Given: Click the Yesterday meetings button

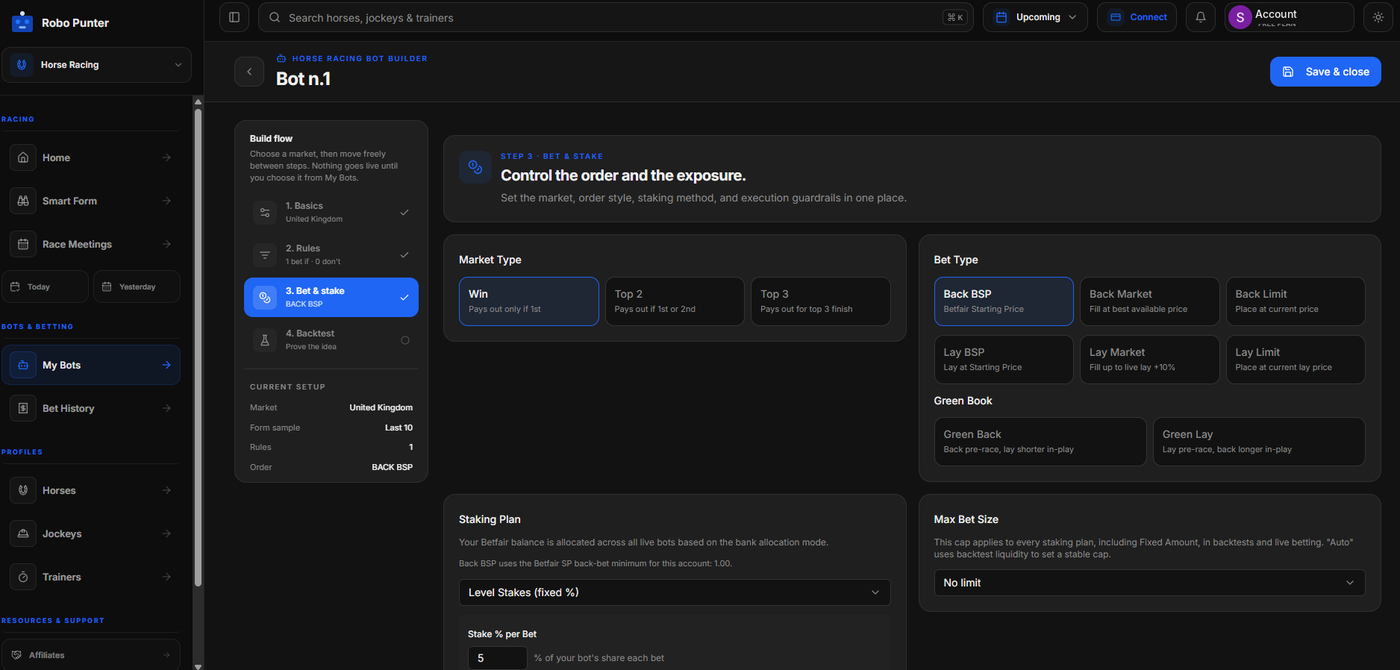Looking at the screenshot, I should coord(137,287).
